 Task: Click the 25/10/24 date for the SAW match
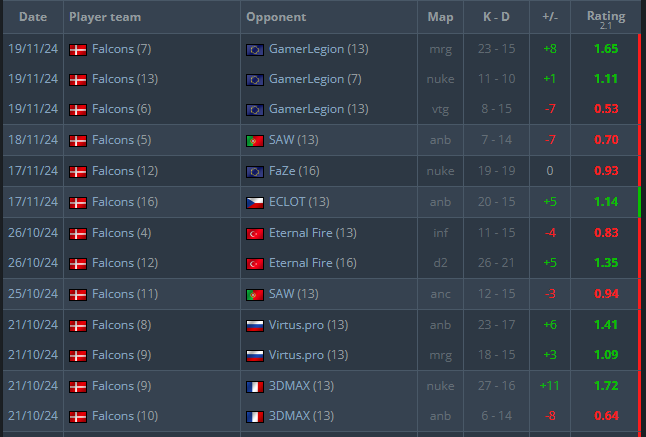tap(31, 294)
